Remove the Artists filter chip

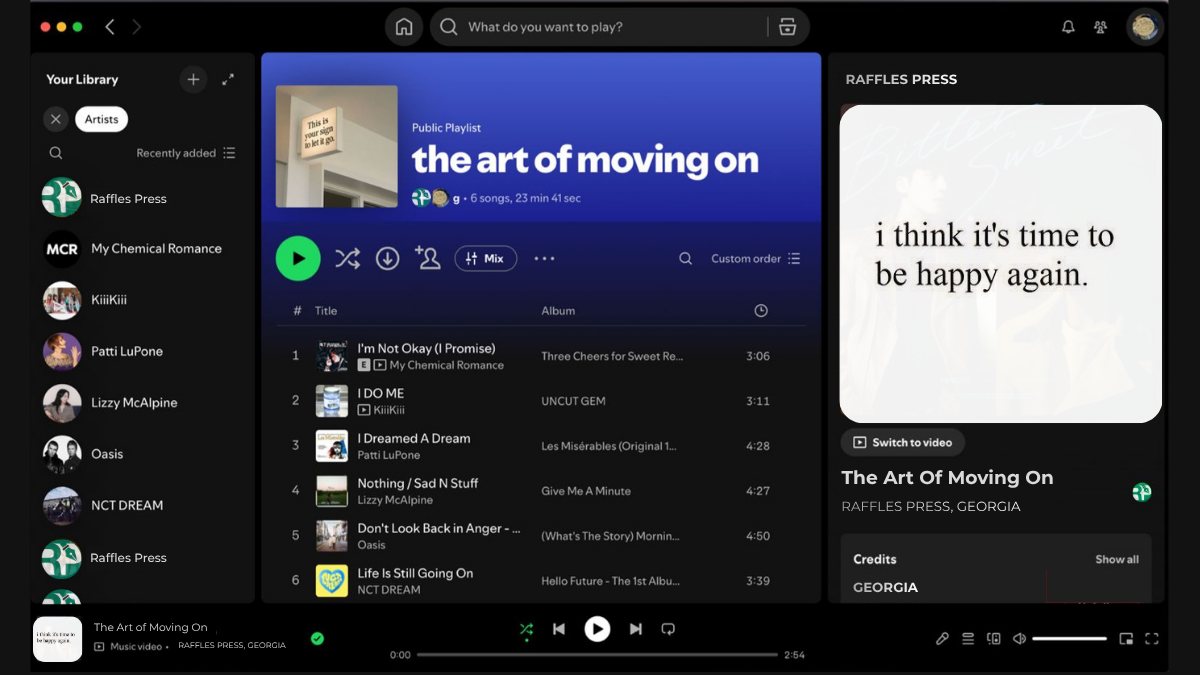coord(56,119)
